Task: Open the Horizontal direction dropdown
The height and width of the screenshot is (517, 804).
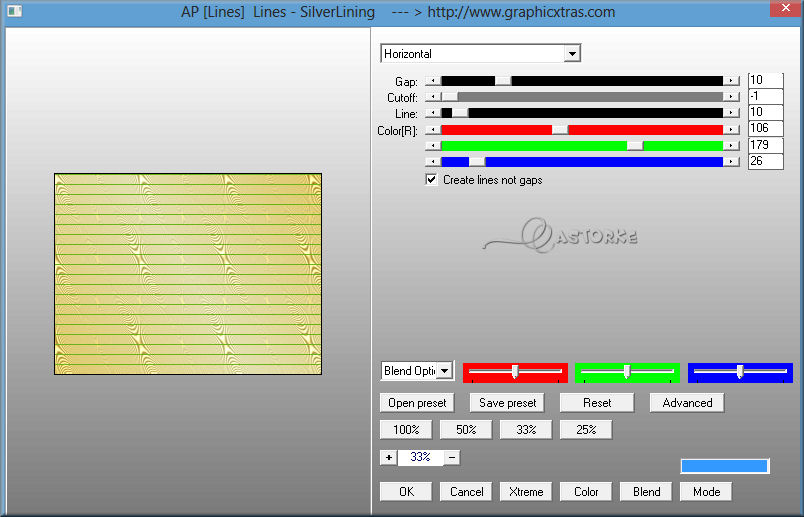Action: (572, 53)
